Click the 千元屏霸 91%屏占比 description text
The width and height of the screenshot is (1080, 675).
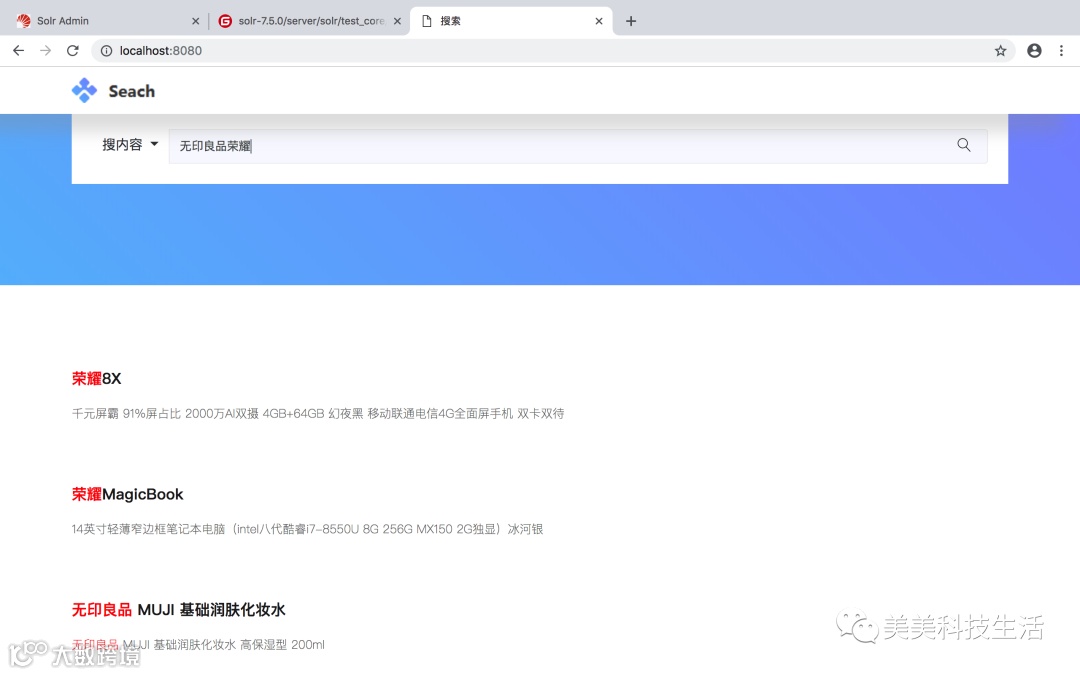coord(318,413)
